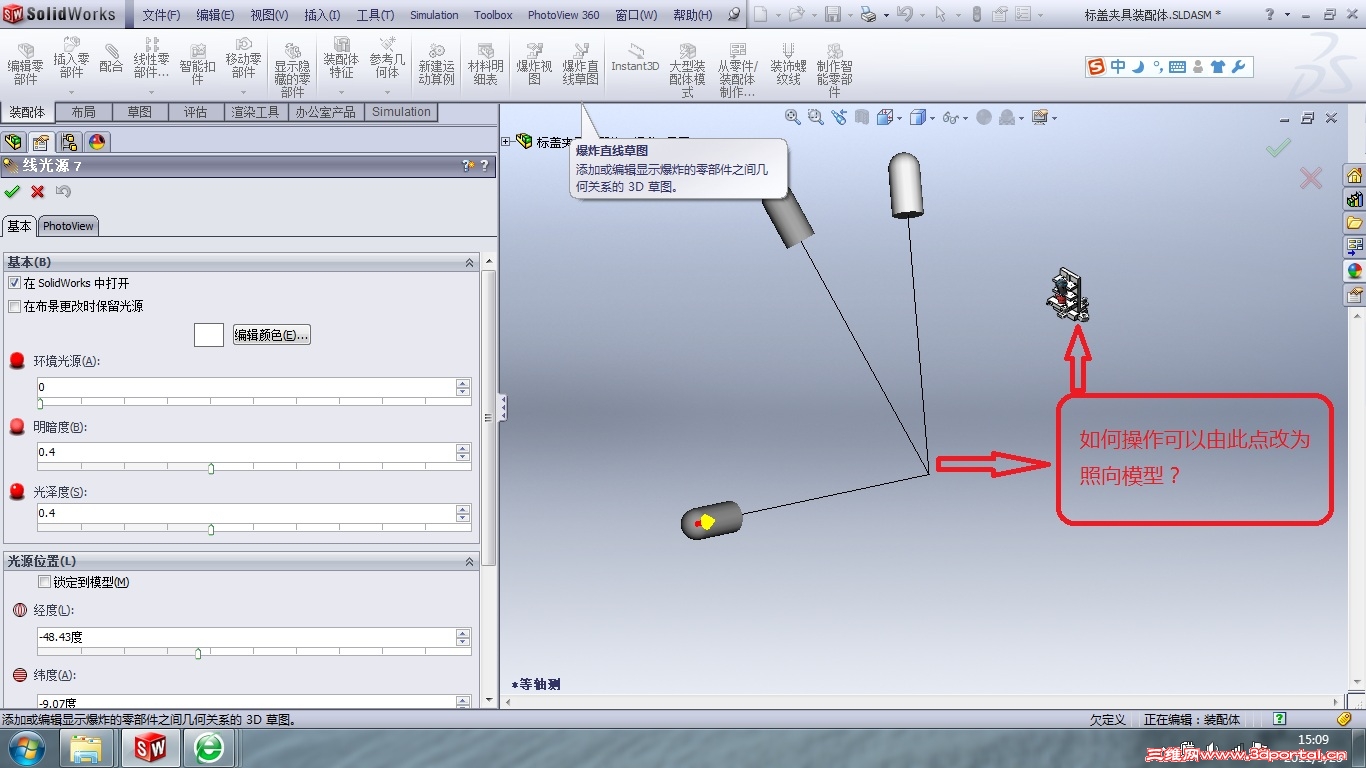Toggle the Instant3D tool

635,58
